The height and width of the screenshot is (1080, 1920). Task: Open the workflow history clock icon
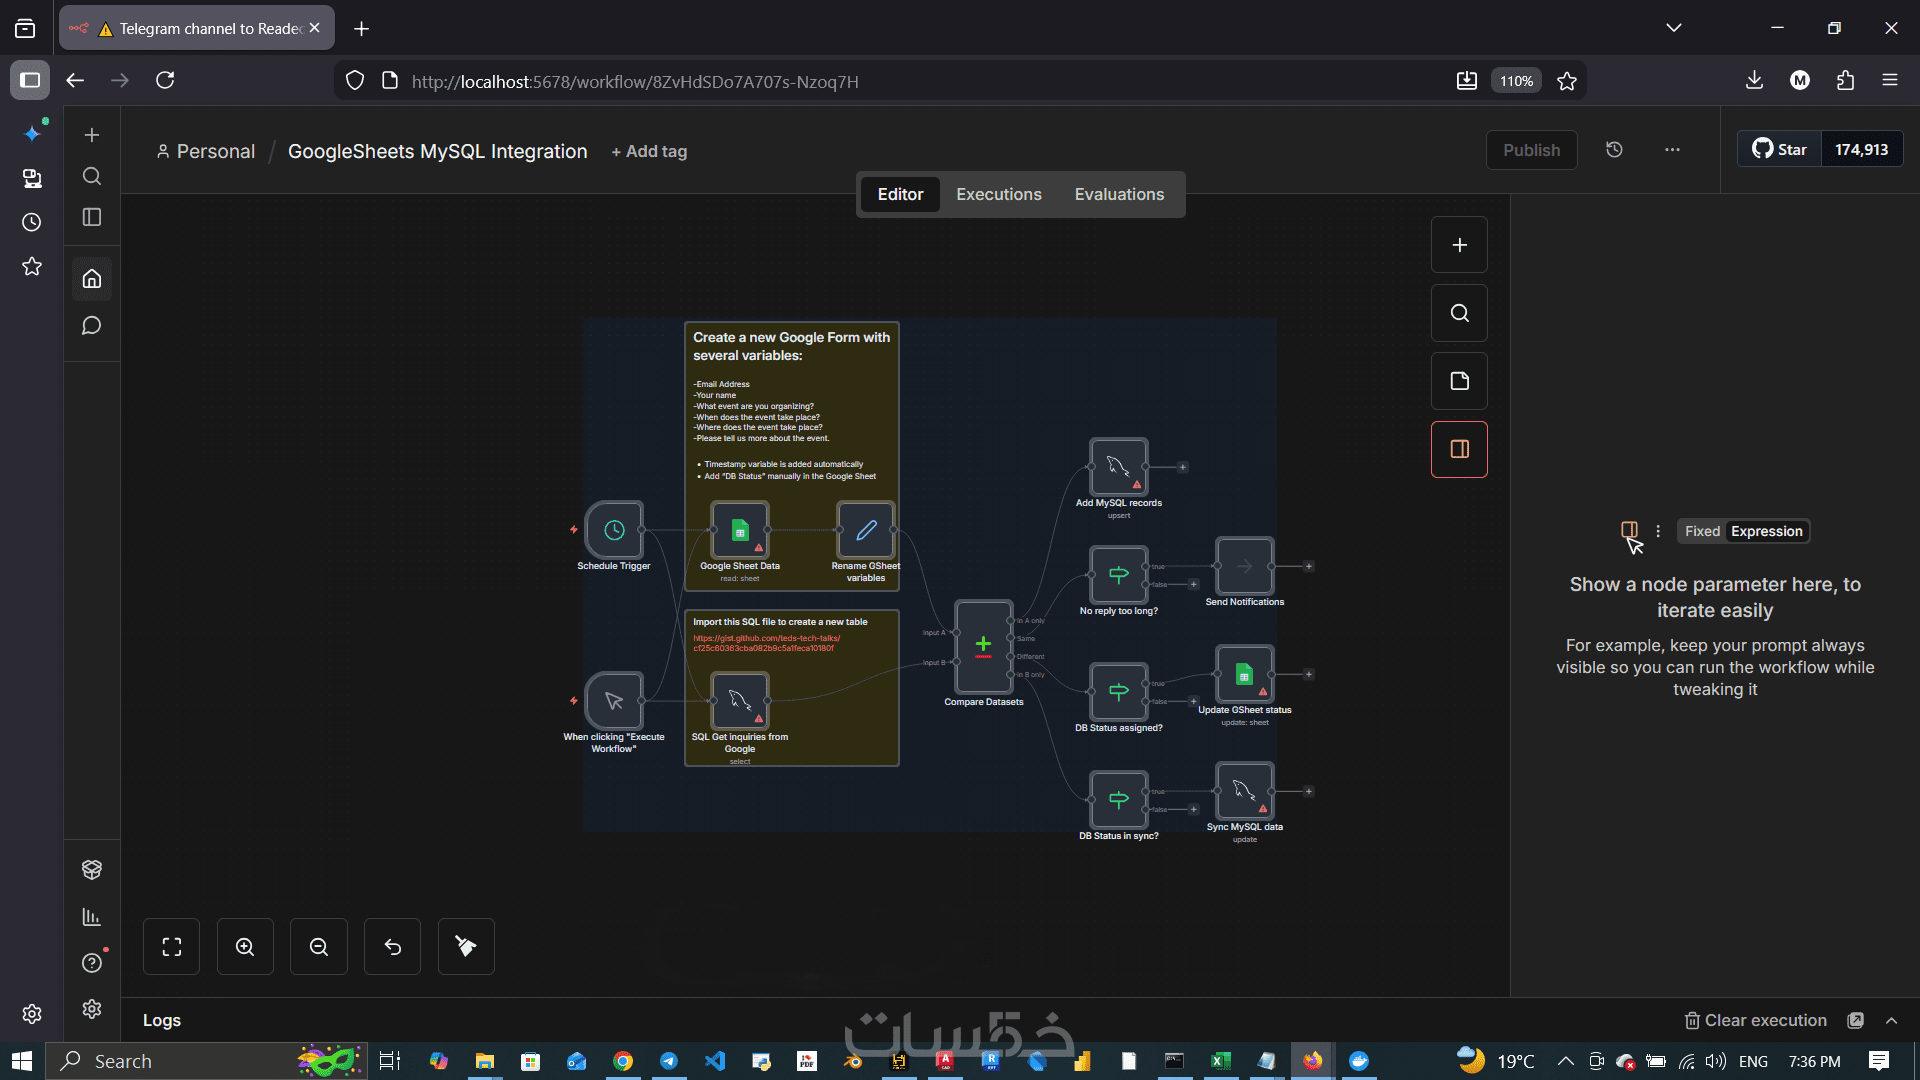coord(1614,150)
